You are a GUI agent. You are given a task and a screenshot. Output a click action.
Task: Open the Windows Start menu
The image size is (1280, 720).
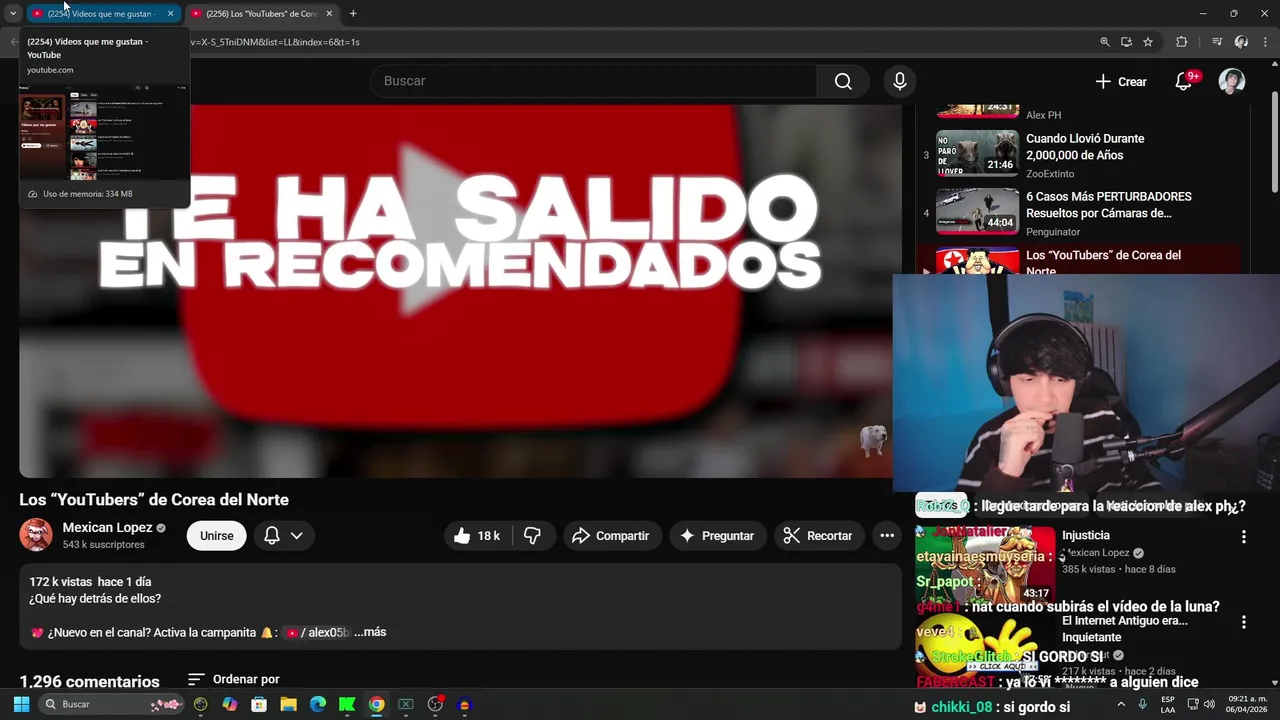pyautogui.click(x=21, y=704)
